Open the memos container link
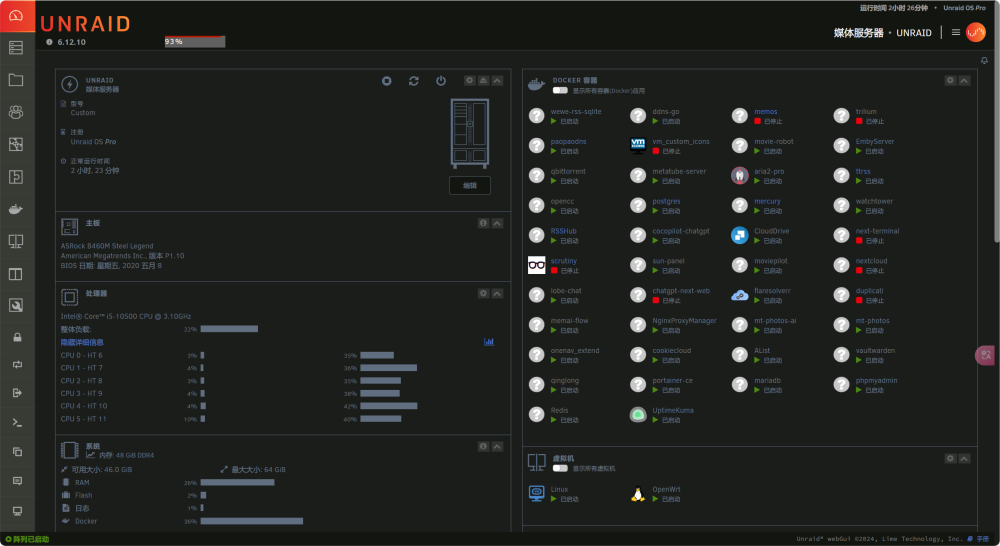The height and width of the screenshot is (546, 1000). [765, 112]
